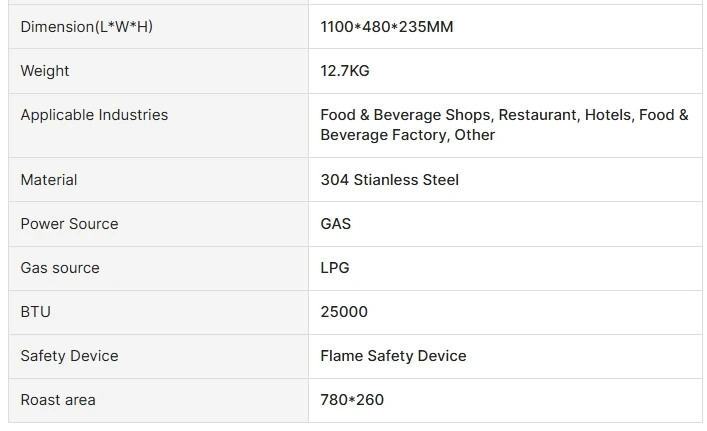
Task: Select the 780*260 roast area value
Action: pyautogui.click(x=352, y=400)
